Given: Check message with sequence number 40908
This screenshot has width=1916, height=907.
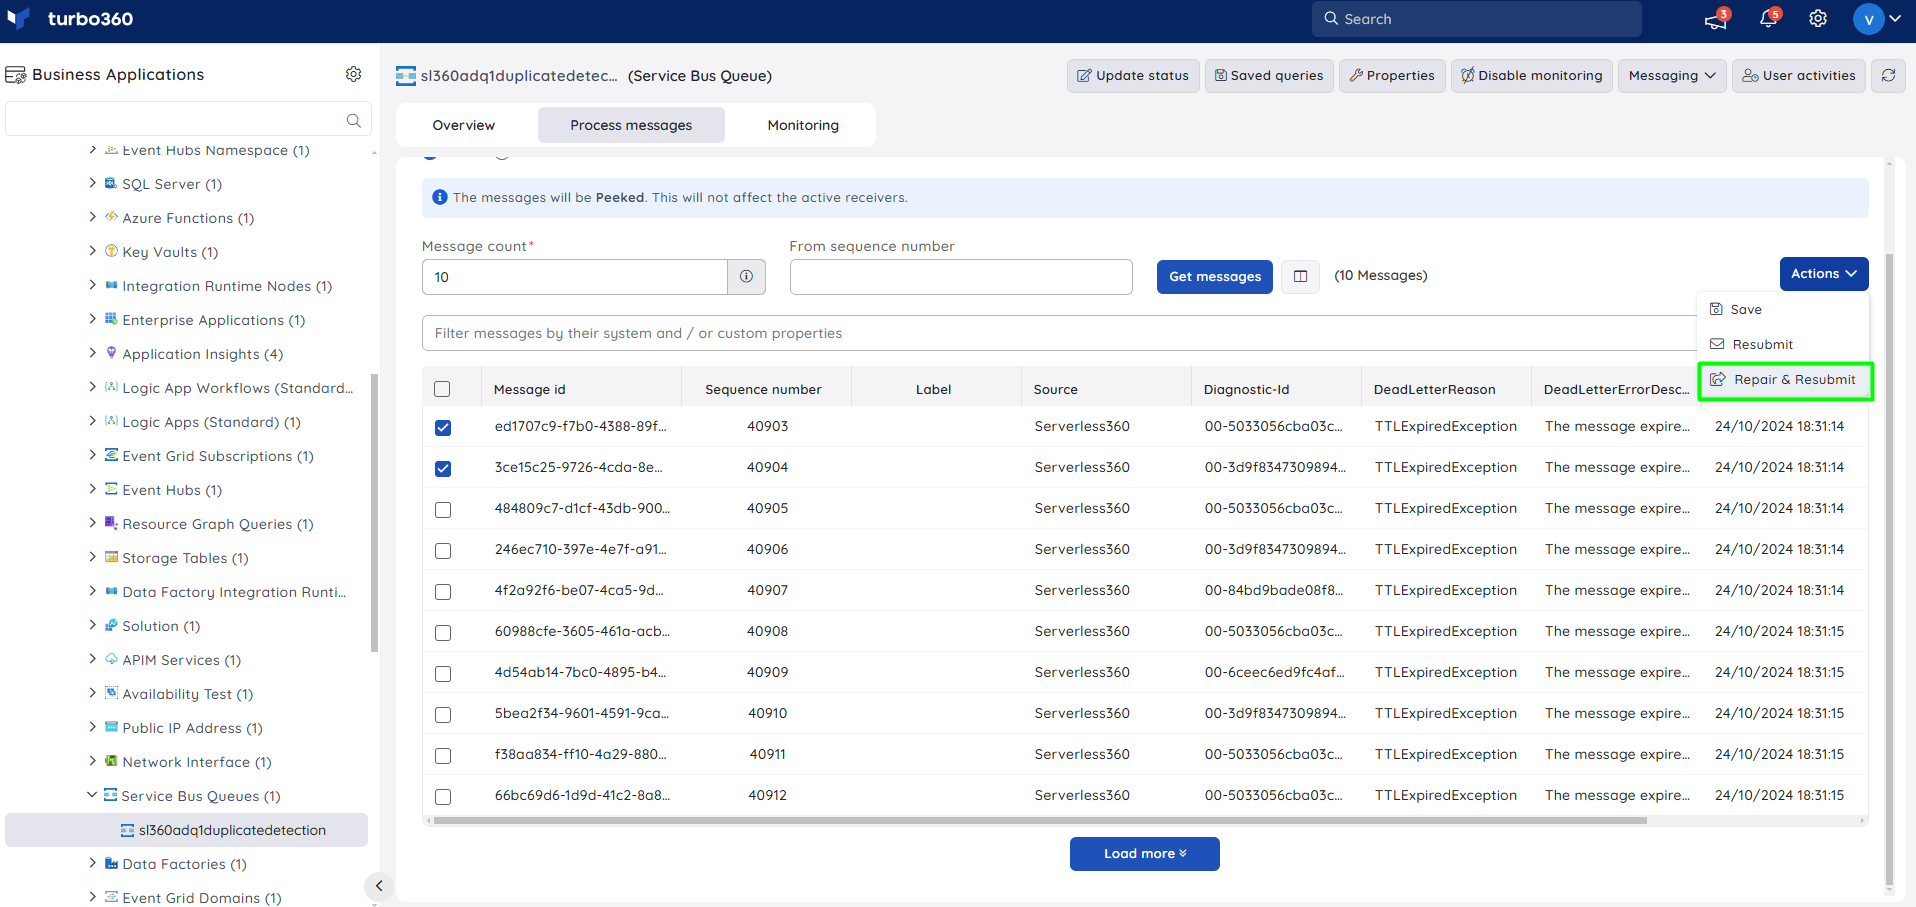Looking at the screenshot, I should pyautogui.click(x=443, y=632).
